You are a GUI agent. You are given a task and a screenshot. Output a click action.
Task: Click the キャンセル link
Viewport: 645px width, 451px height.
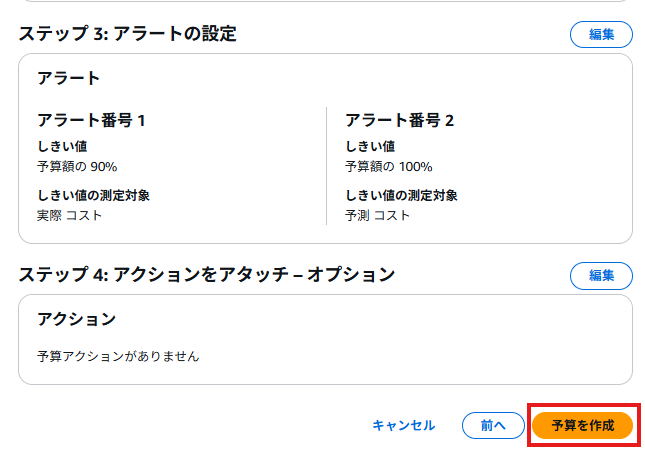click(404, 425)
